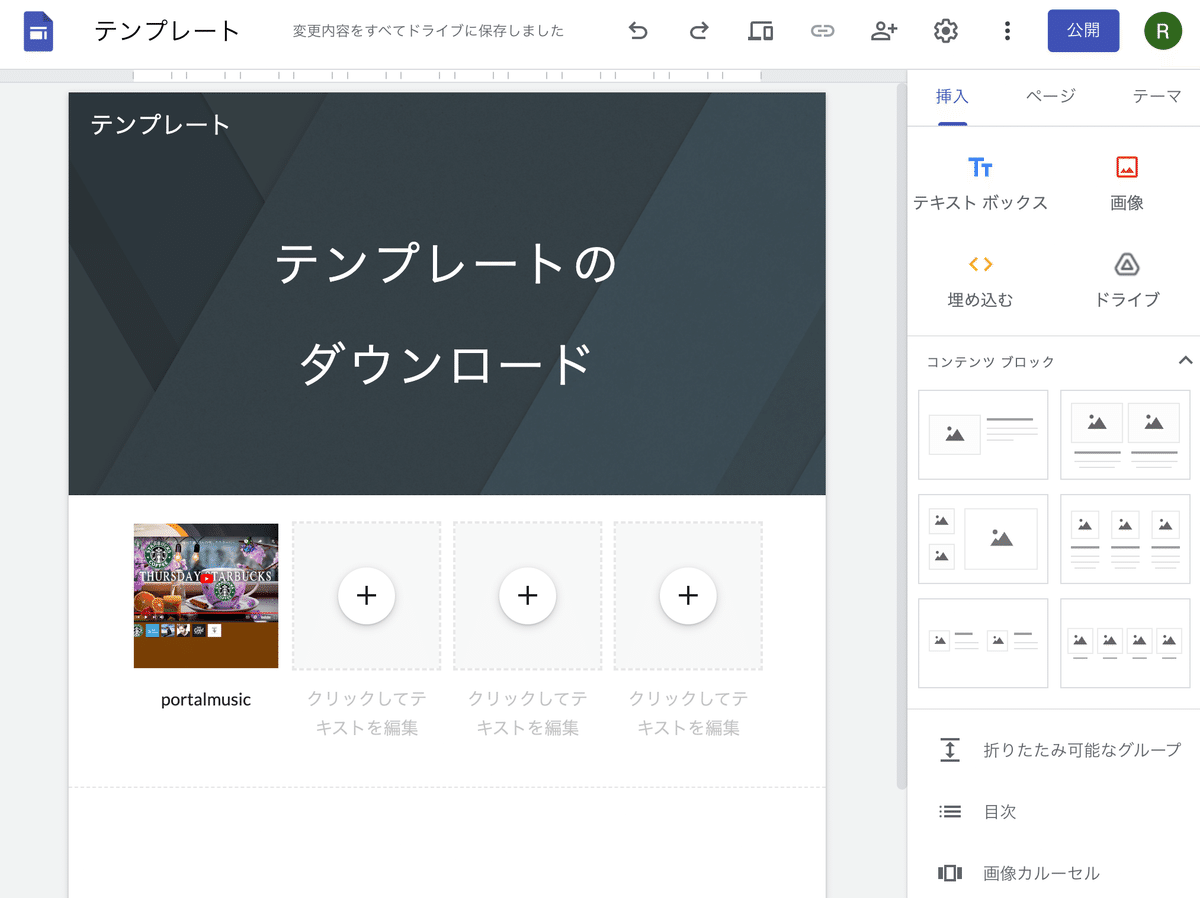This screenshot has height=898, width=1200.
Task: Select the two-small-one-large image layout
Action: (983, 539)
